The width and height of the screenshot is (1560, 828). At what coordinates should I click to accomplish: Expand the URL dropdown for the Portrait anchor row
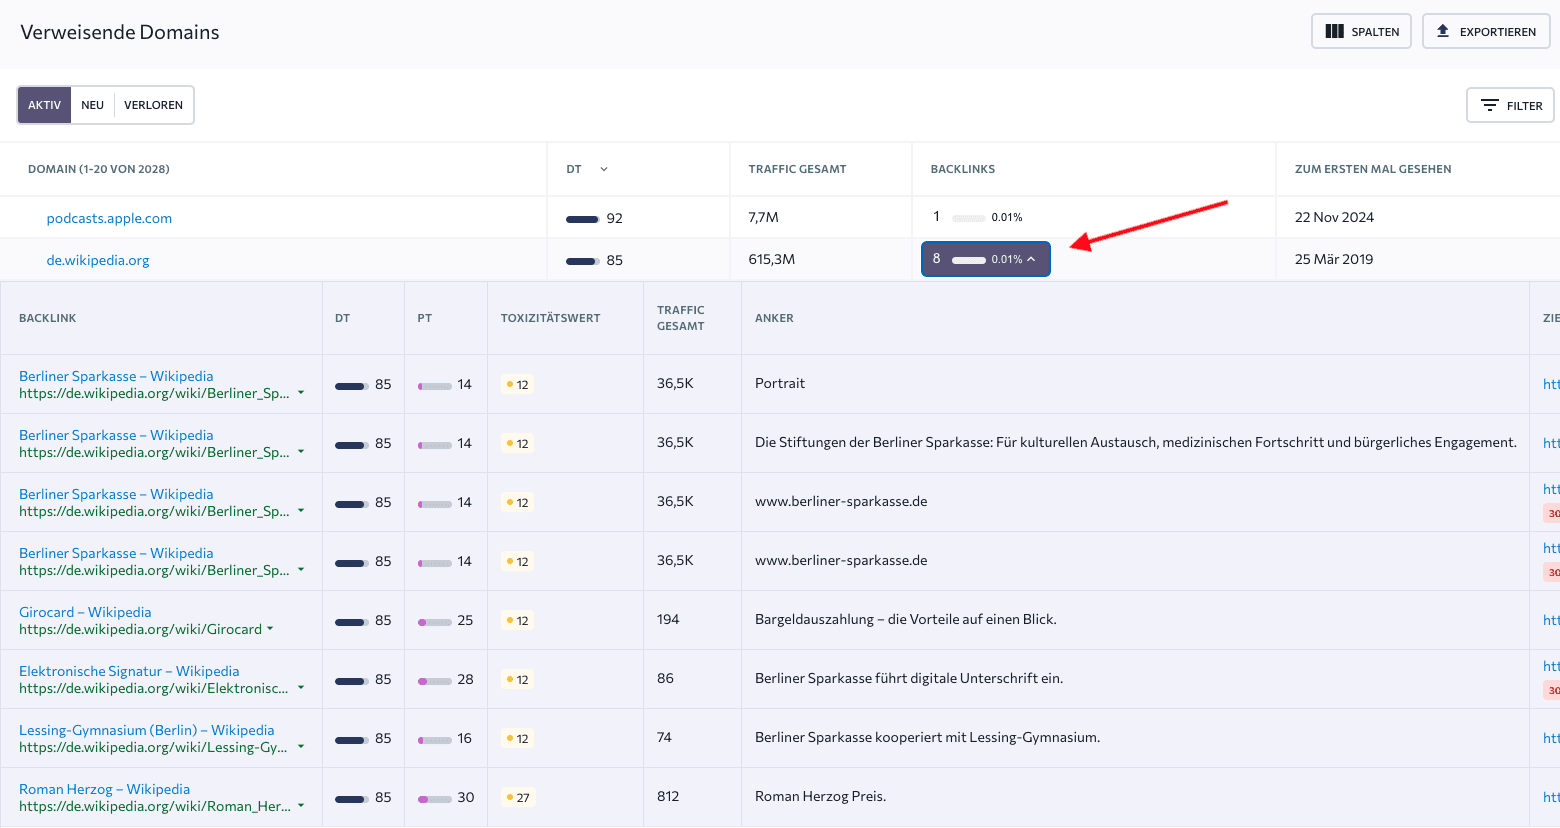tap(301, 393)
